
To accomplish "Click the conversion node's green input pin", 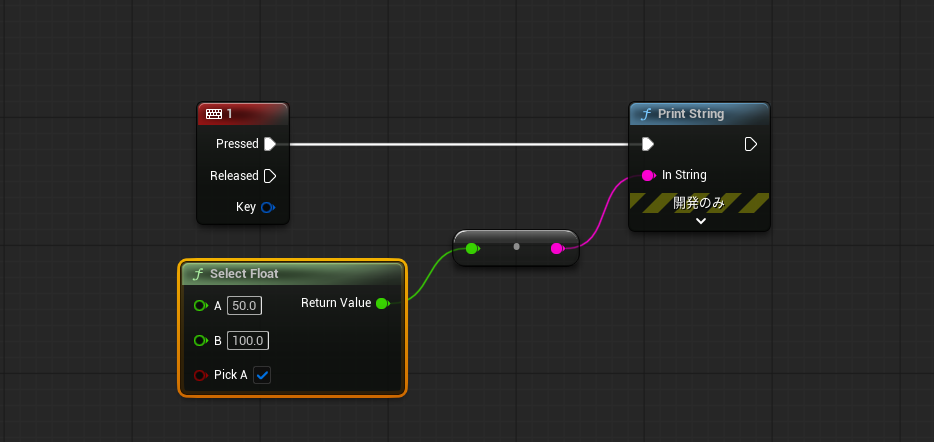I will click(x=472, y=247).
